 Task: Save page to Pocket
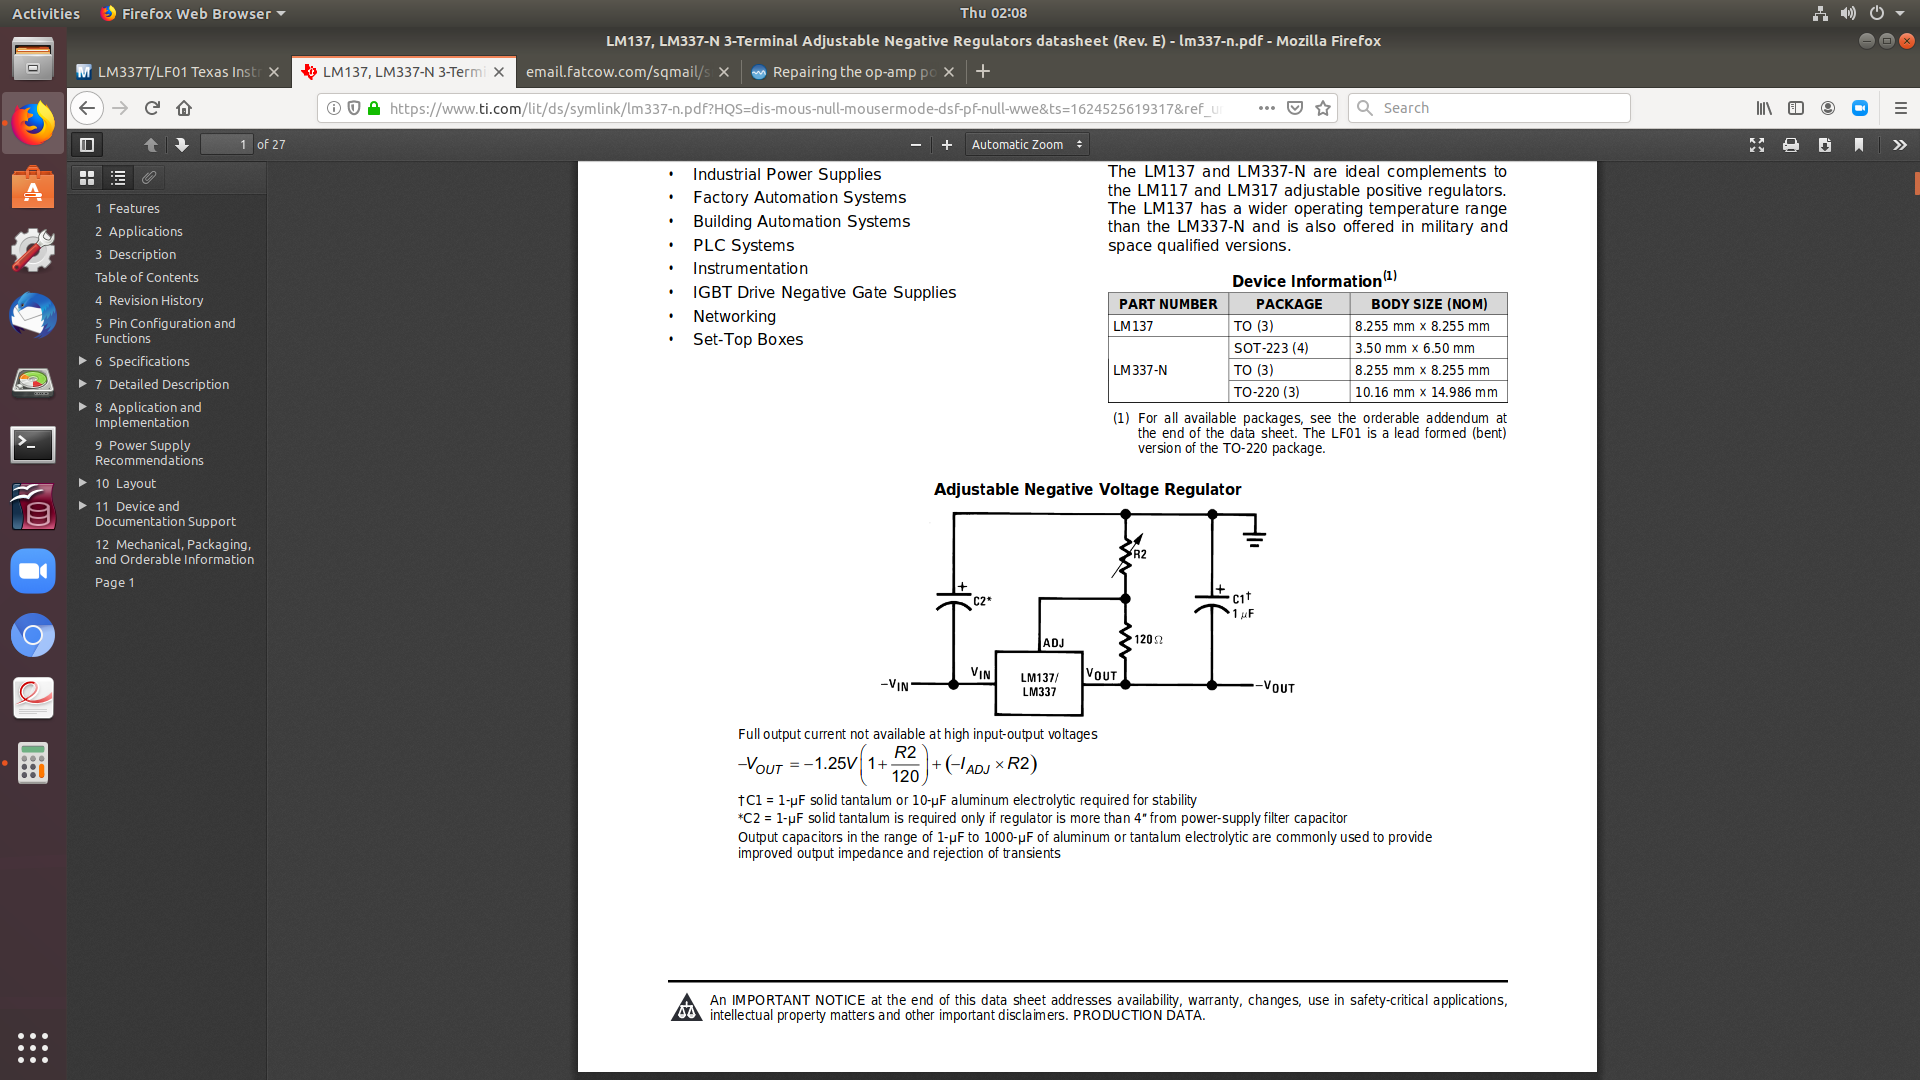pyautogui.click(x=1295, y=108)
